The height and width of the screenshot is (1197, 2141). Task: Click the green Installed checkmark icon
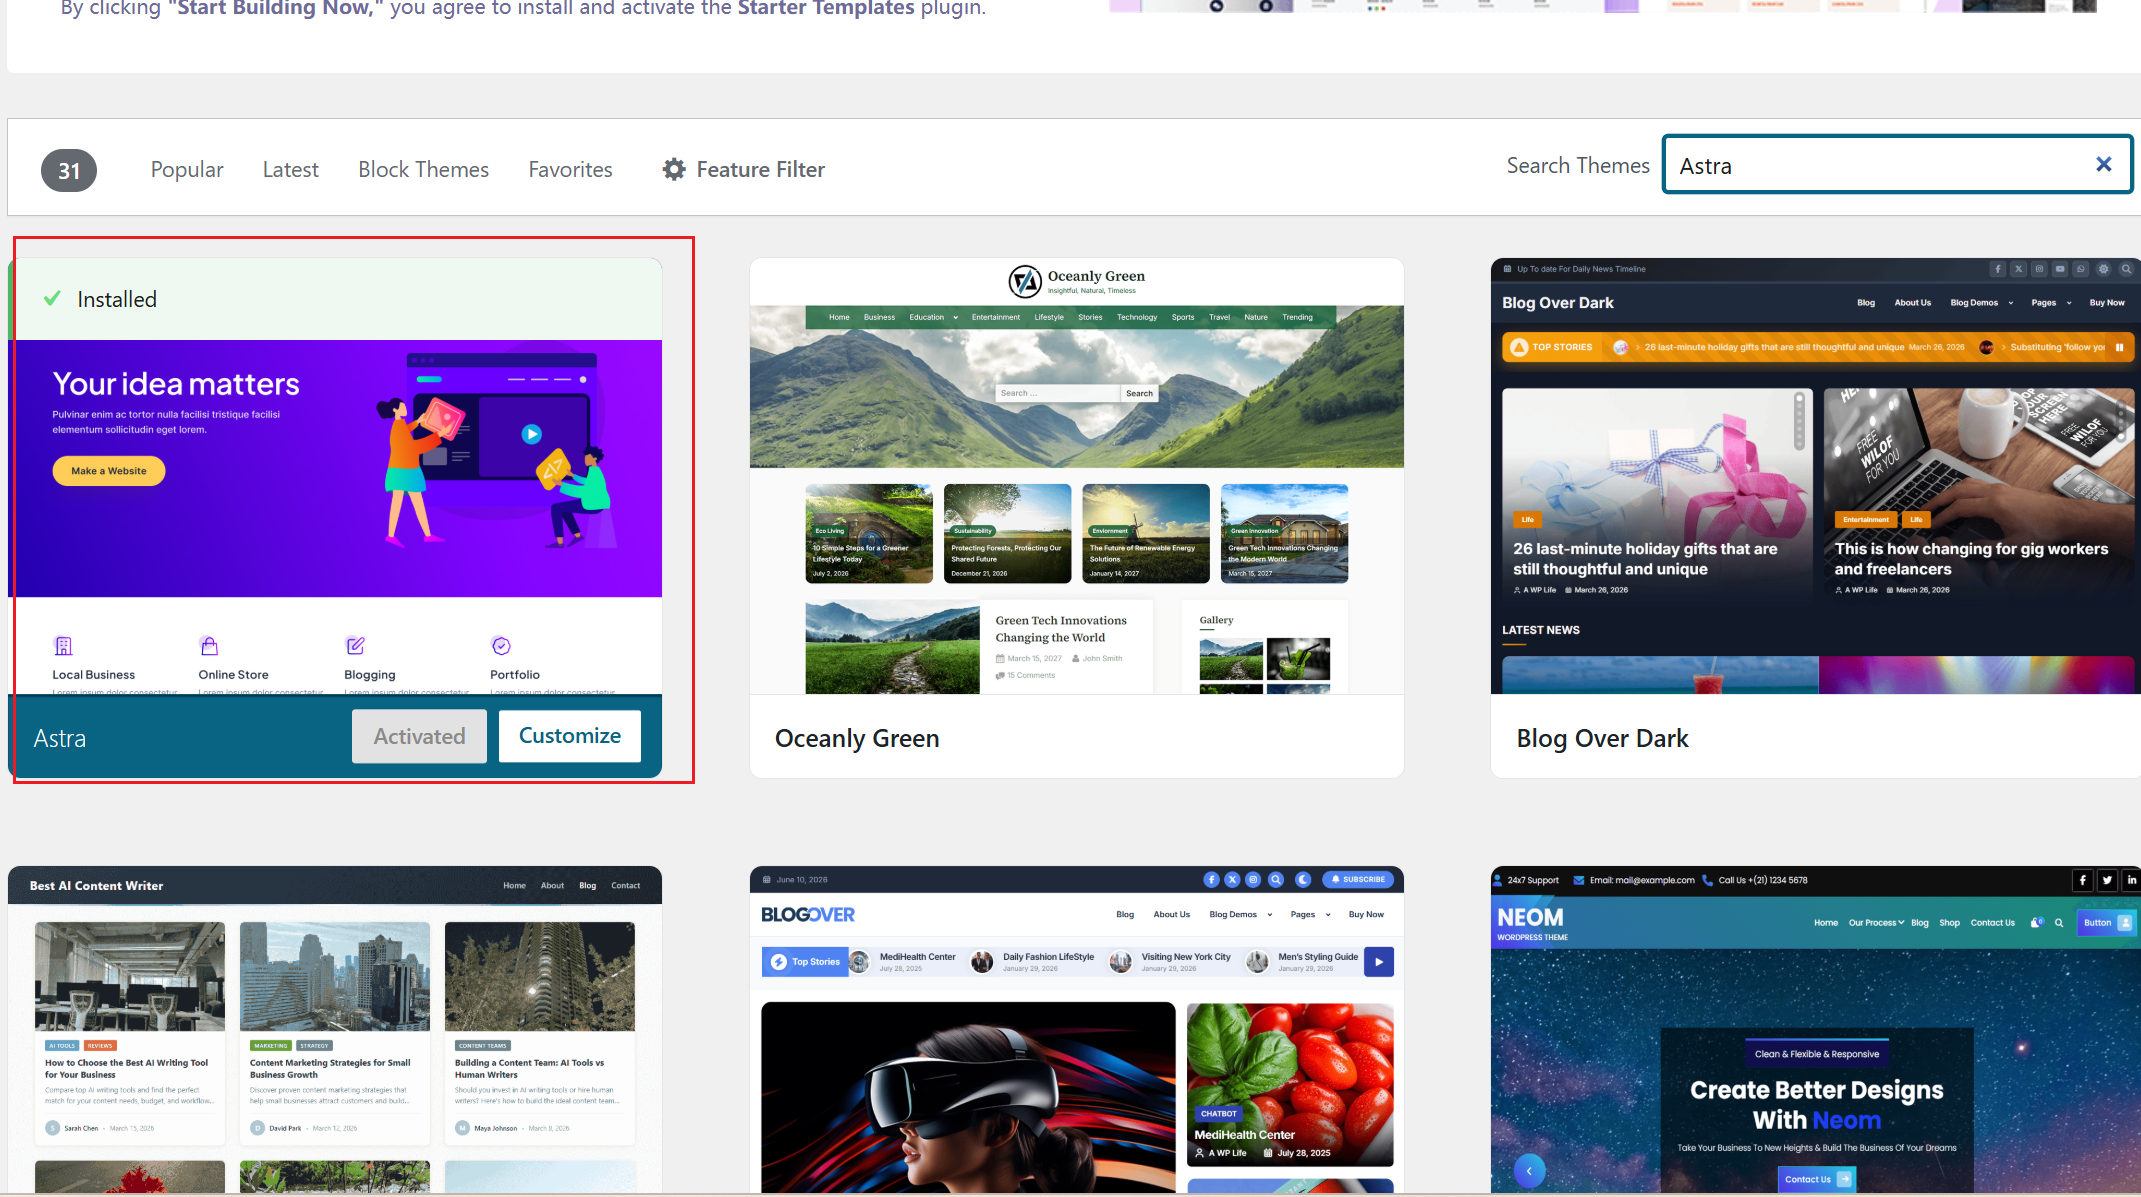[x=53, y=299]
